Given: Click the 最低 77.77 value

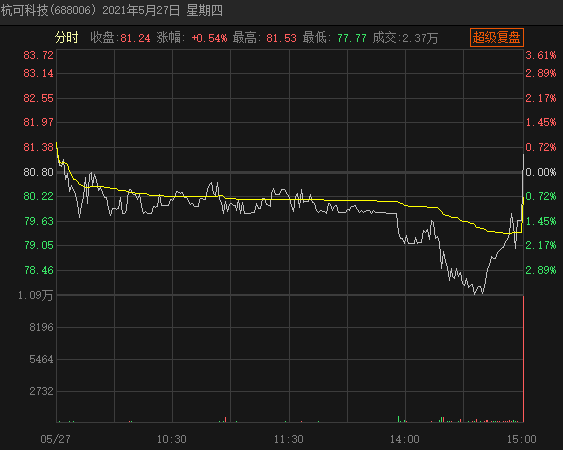Looking at the screenshot, I should 352,38.
